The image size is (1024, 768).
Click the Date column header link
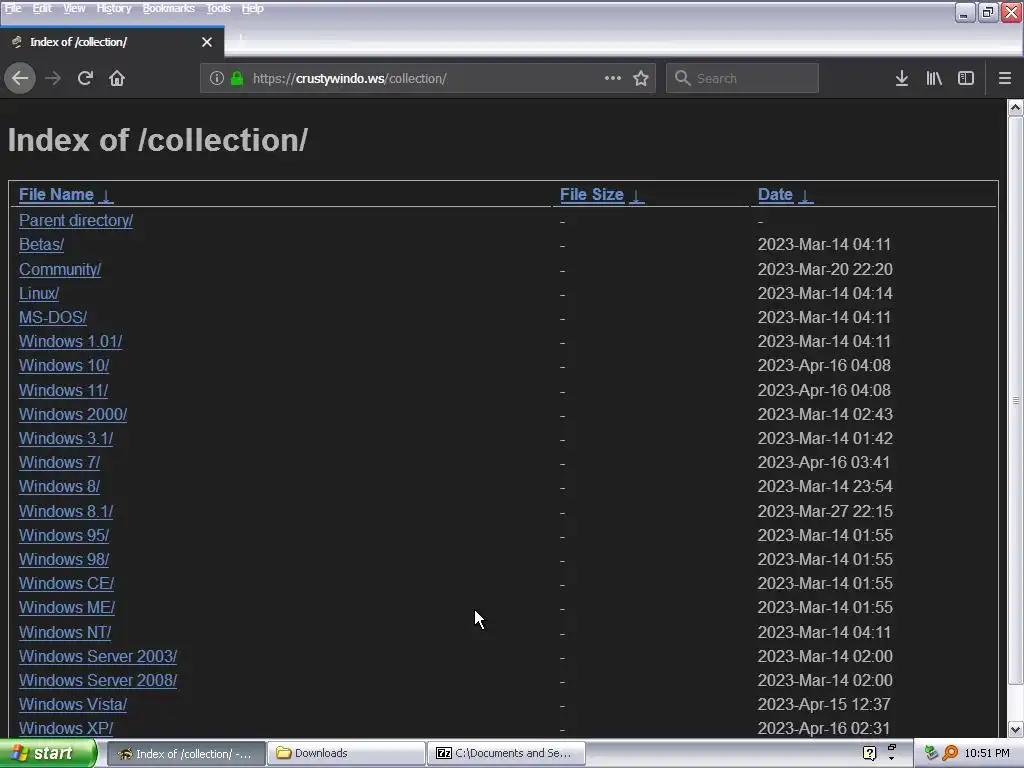775,195
